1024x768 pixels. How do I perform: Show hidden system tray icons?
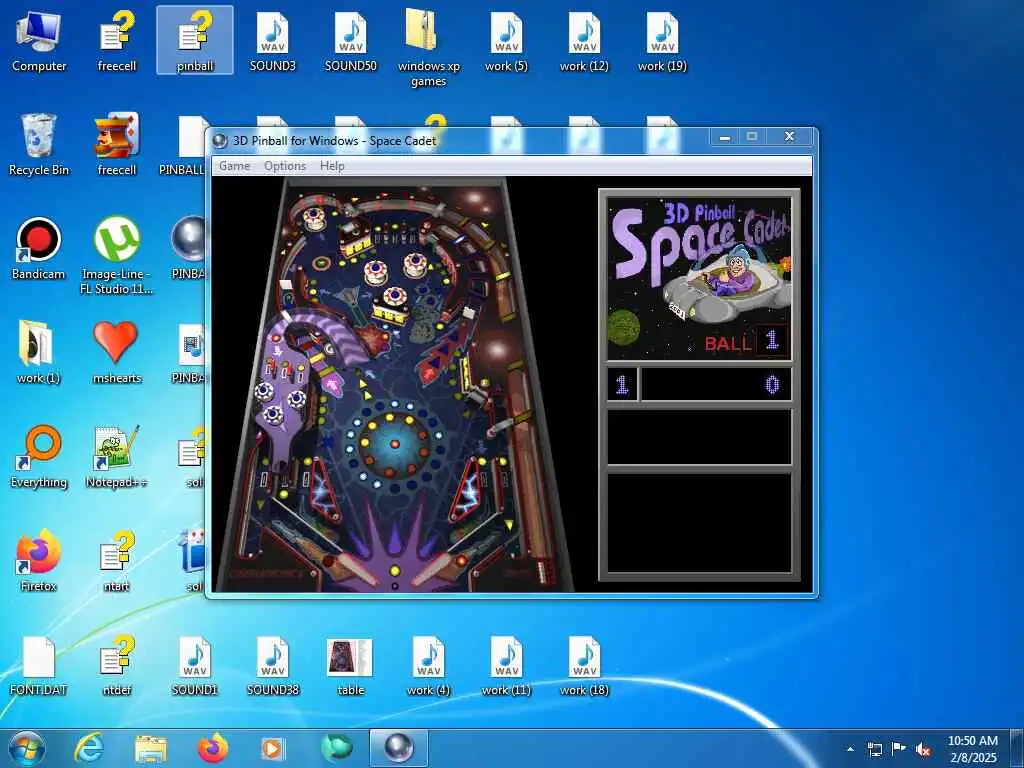(850, 749)
